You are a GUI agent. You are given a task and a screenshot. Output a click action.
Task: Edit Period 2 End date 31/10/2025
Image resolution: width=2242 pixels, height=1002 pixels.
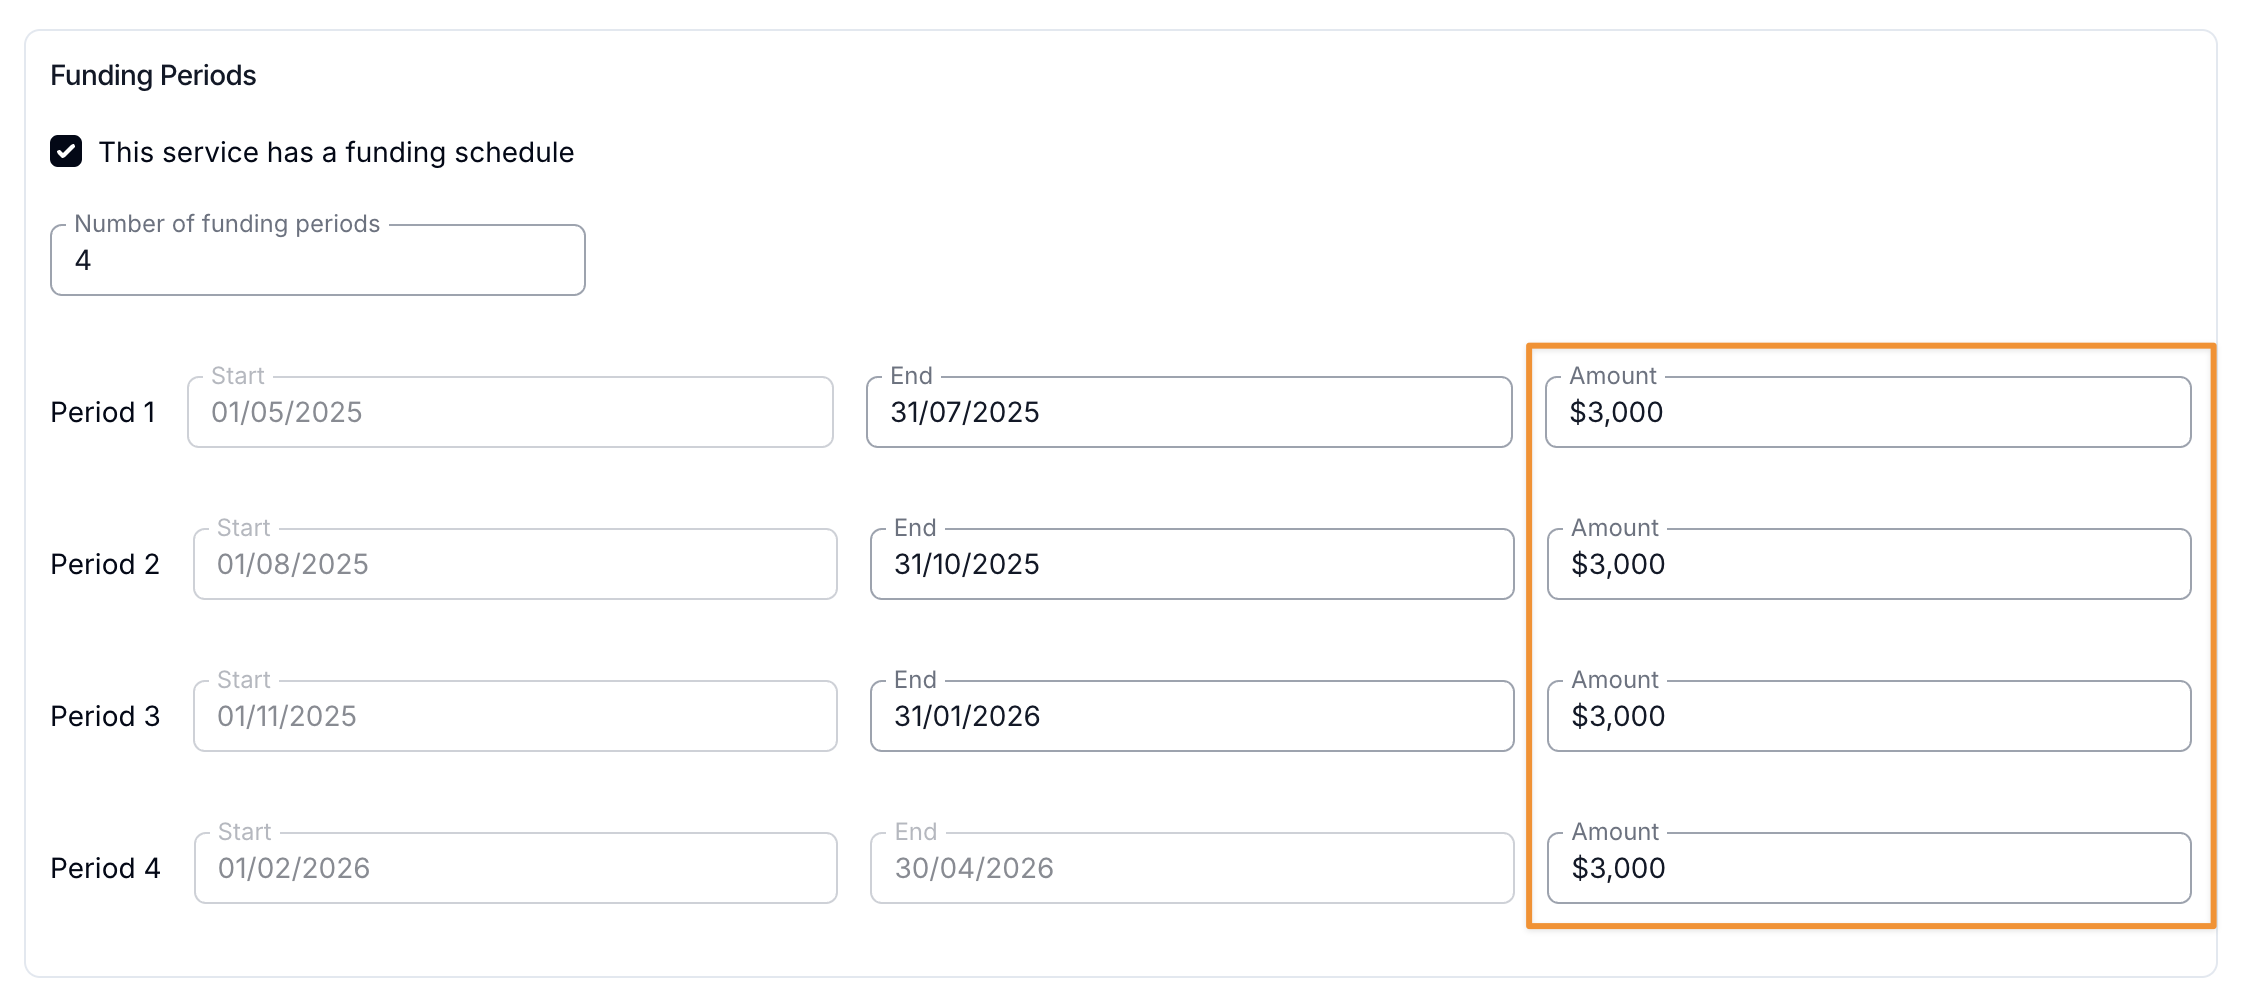tap(1191, 564)
